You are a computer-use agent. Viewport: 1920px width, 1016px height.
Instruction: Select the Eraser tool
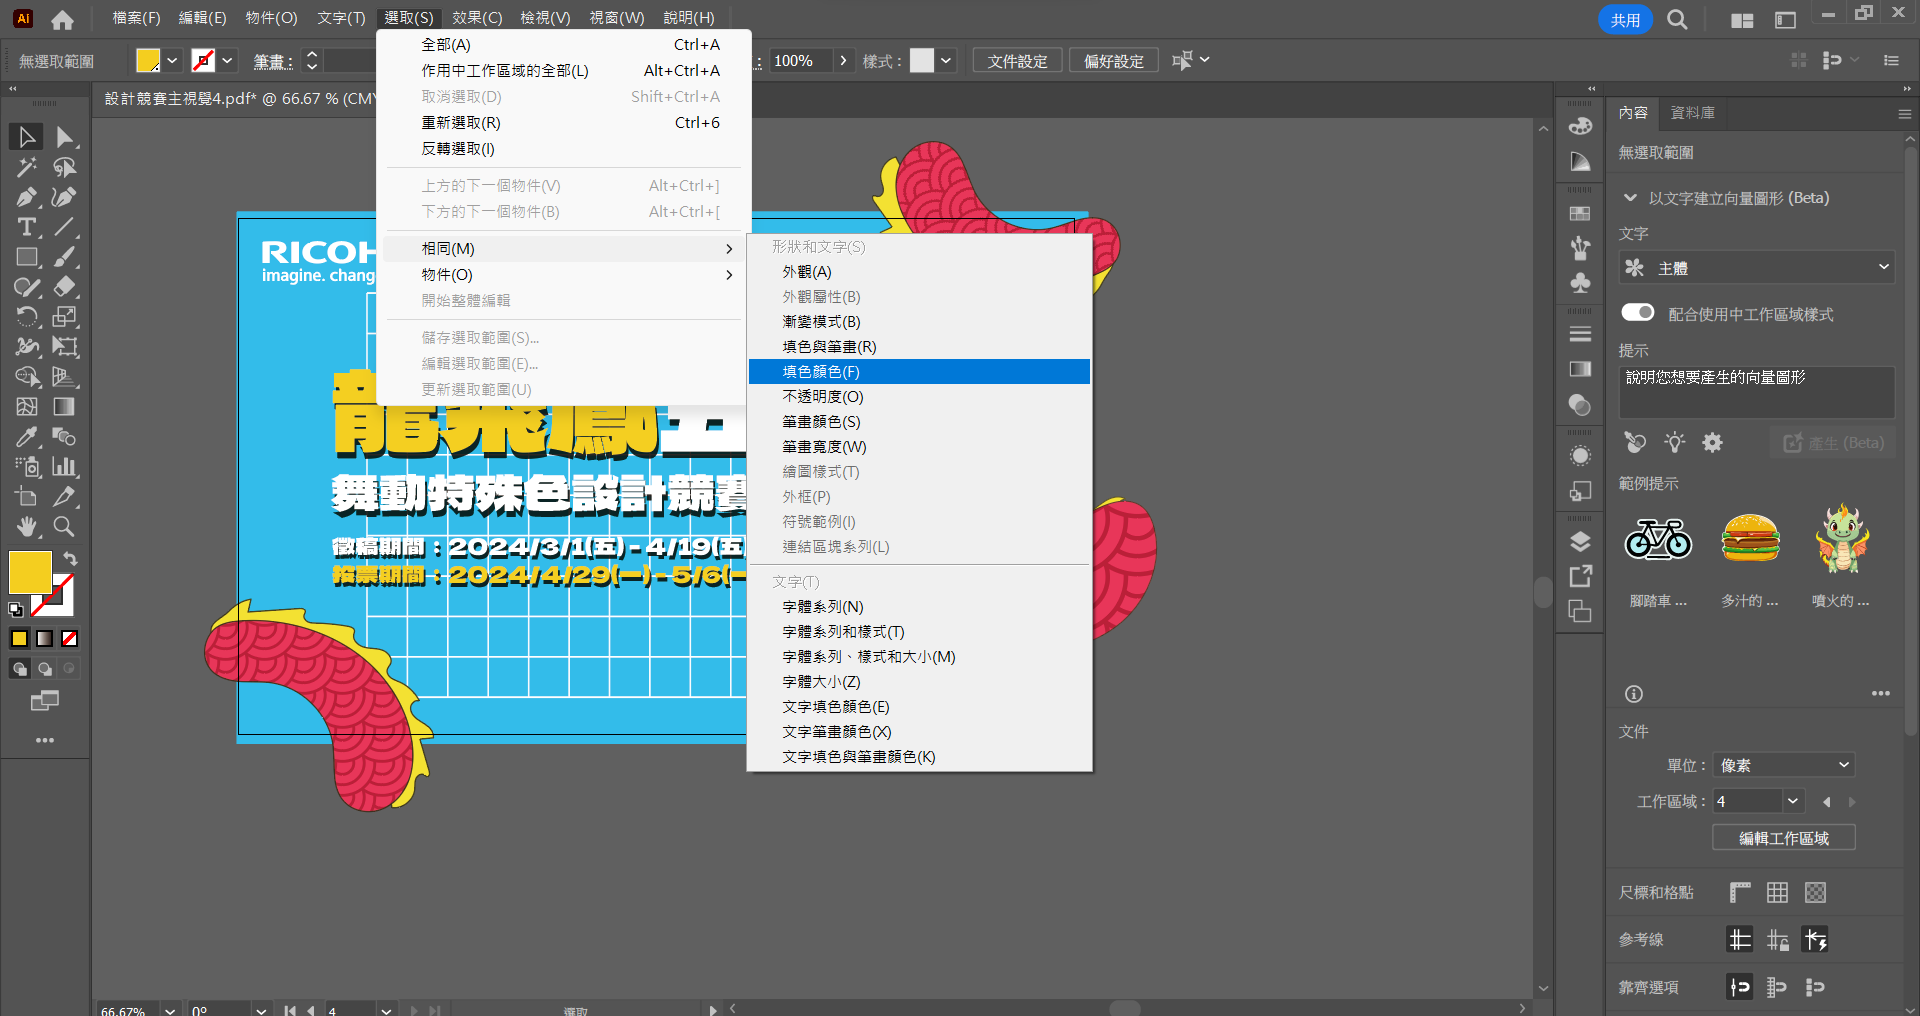pos(65,287)
